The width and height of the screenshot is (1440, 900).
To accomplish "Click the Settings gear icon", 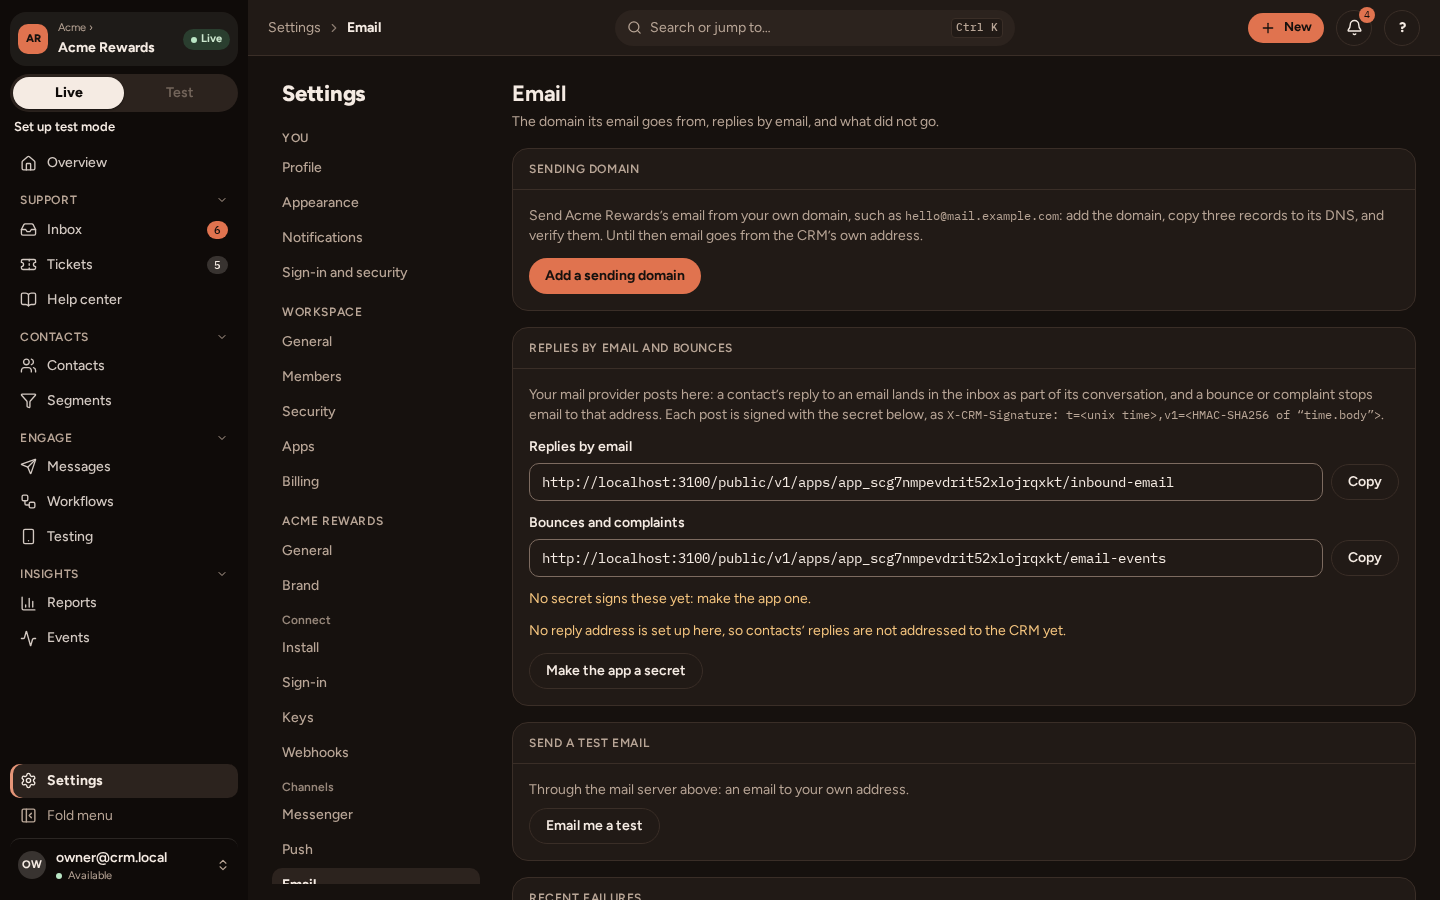I will click(x=29, y=781).
